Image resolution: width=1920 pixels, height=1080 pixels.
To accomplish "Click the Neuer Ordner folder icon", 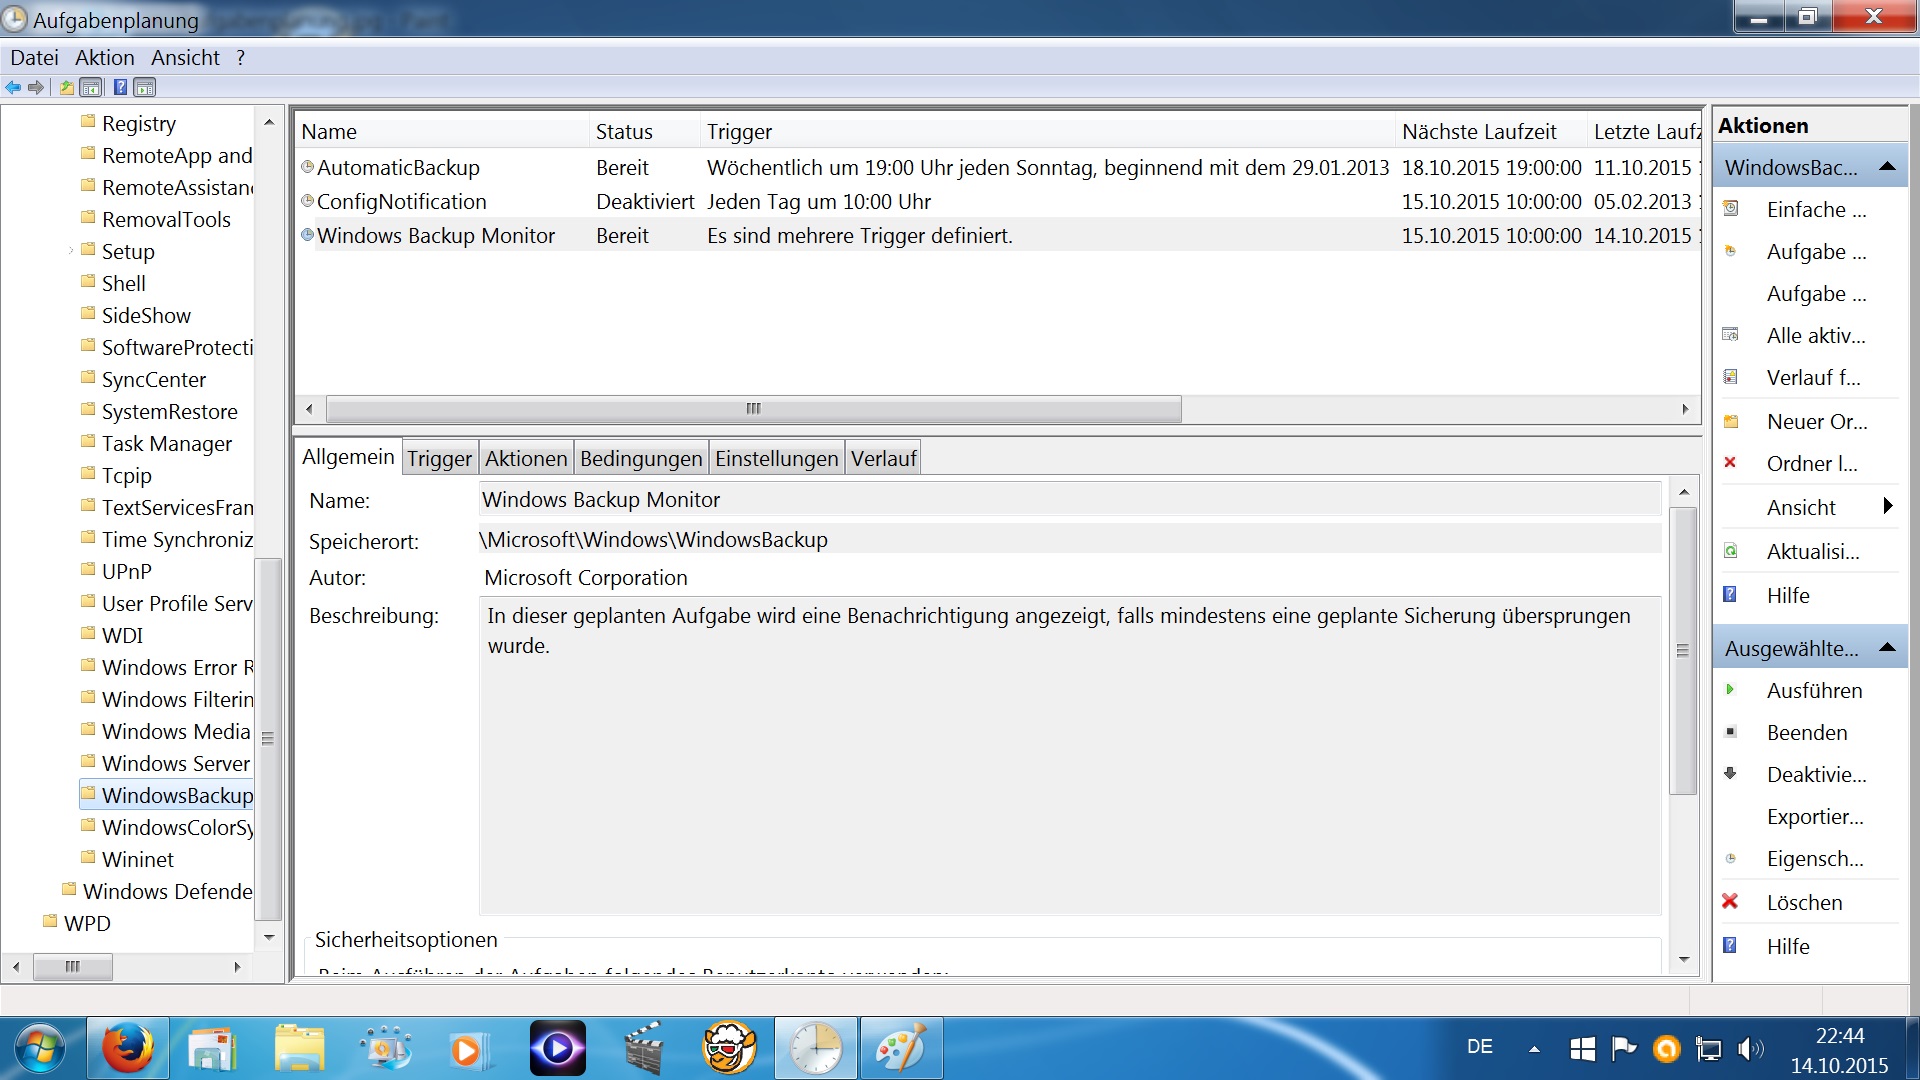I will pyautogui.click(x=1731, y=422).
